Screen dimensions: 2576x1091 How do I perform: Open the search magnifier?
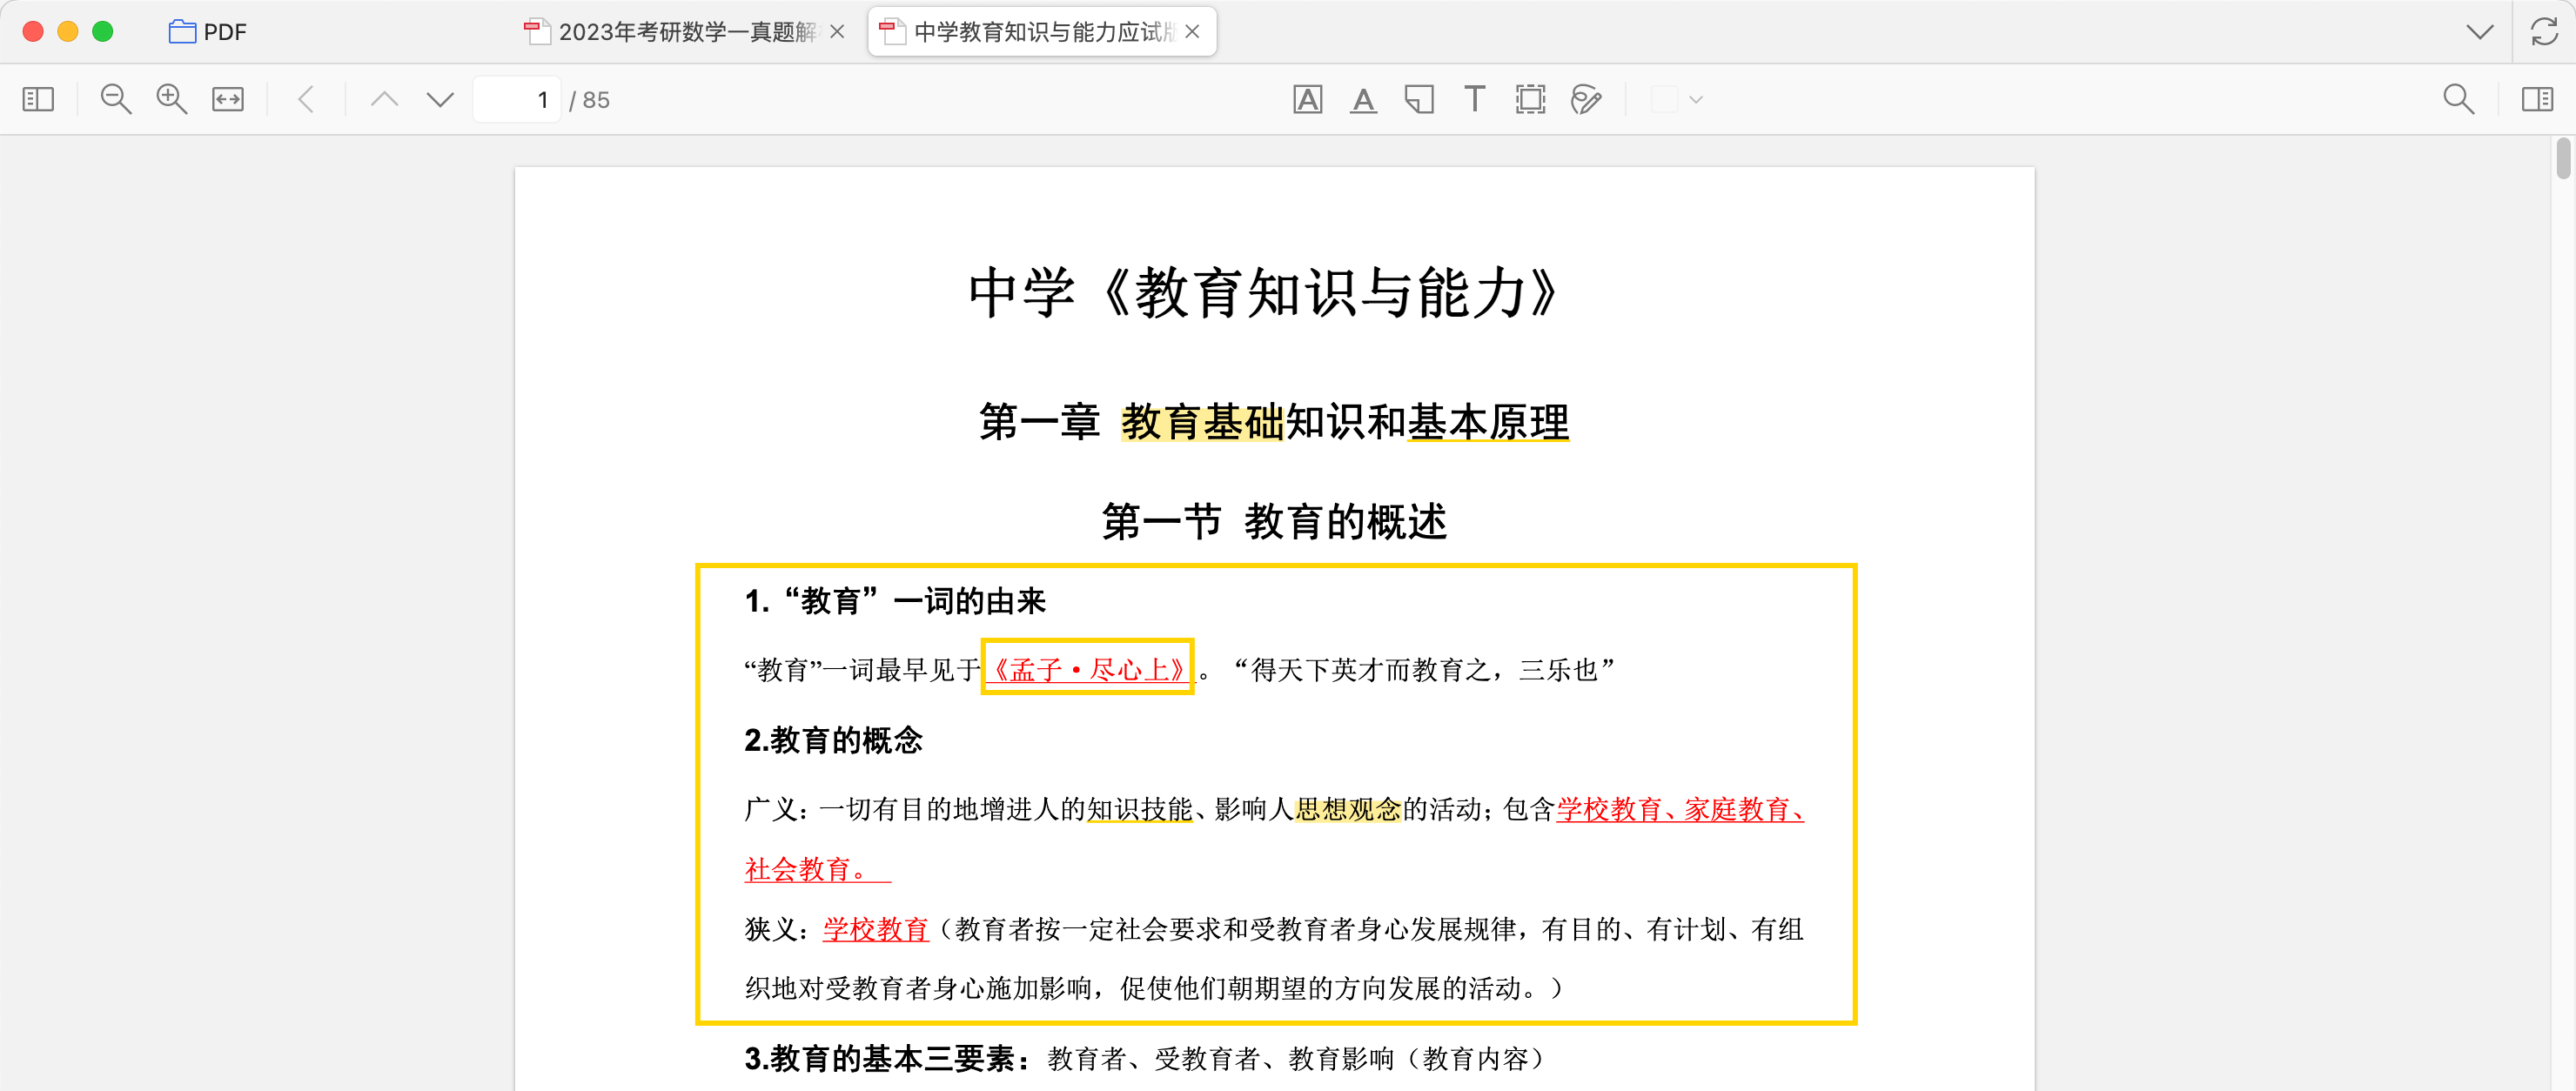[x=2458, y=99]
